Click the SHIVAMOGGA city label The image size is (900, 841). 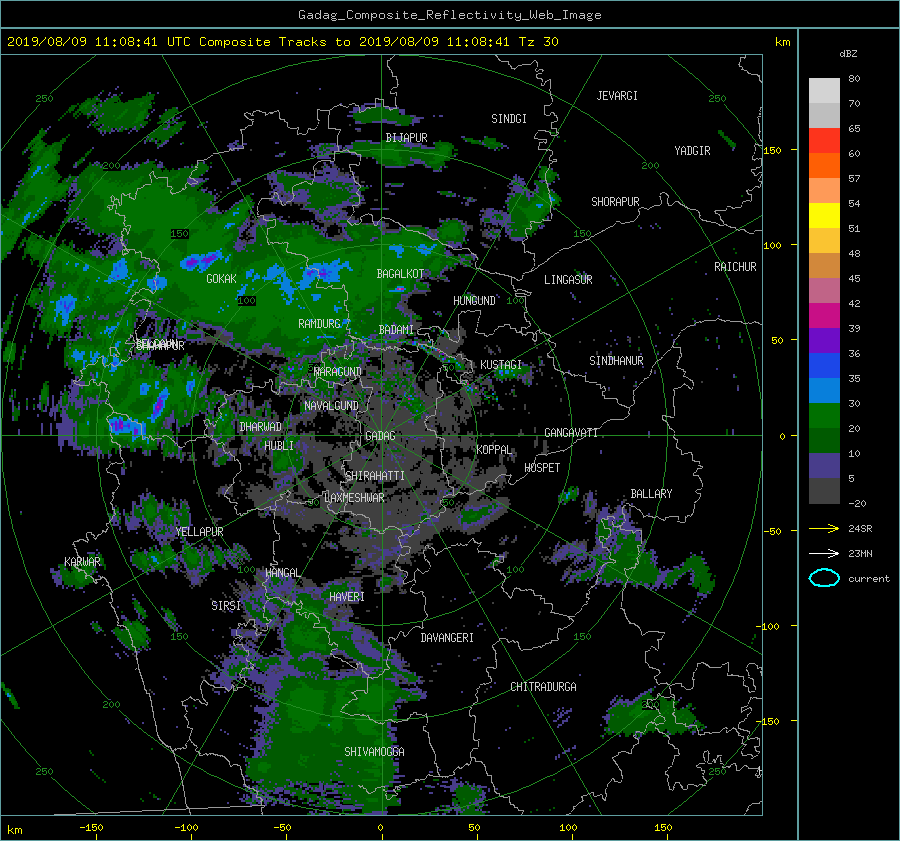tap(374, 751)
